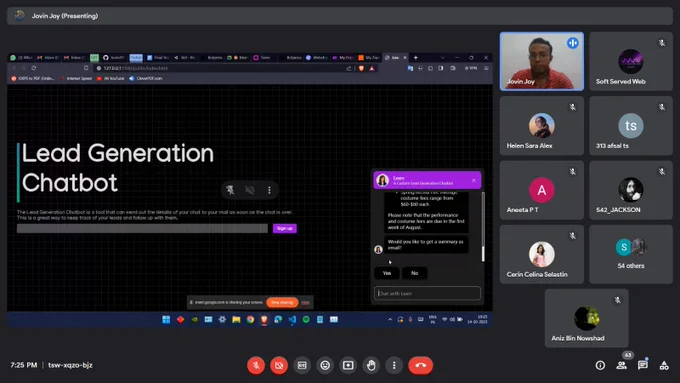Open the emoji reactions button

(x=325, y=365)
